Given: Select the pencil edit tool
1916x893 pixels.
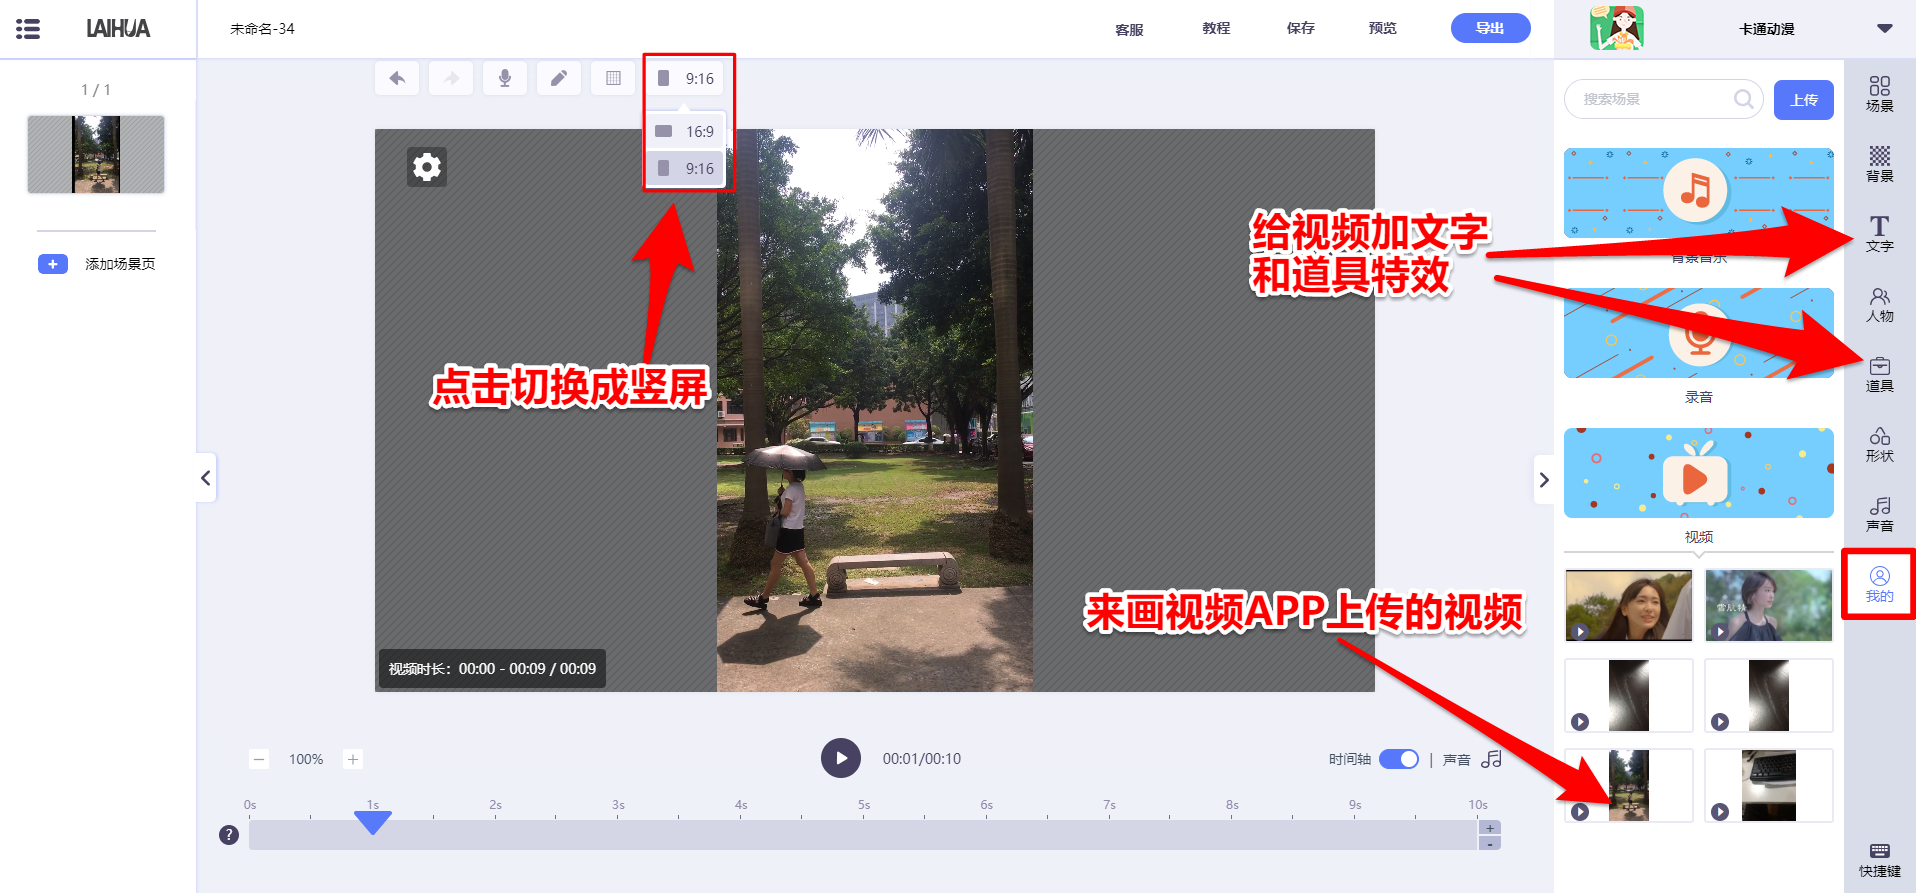Looking at the screenshot, I should click(559, 78).
